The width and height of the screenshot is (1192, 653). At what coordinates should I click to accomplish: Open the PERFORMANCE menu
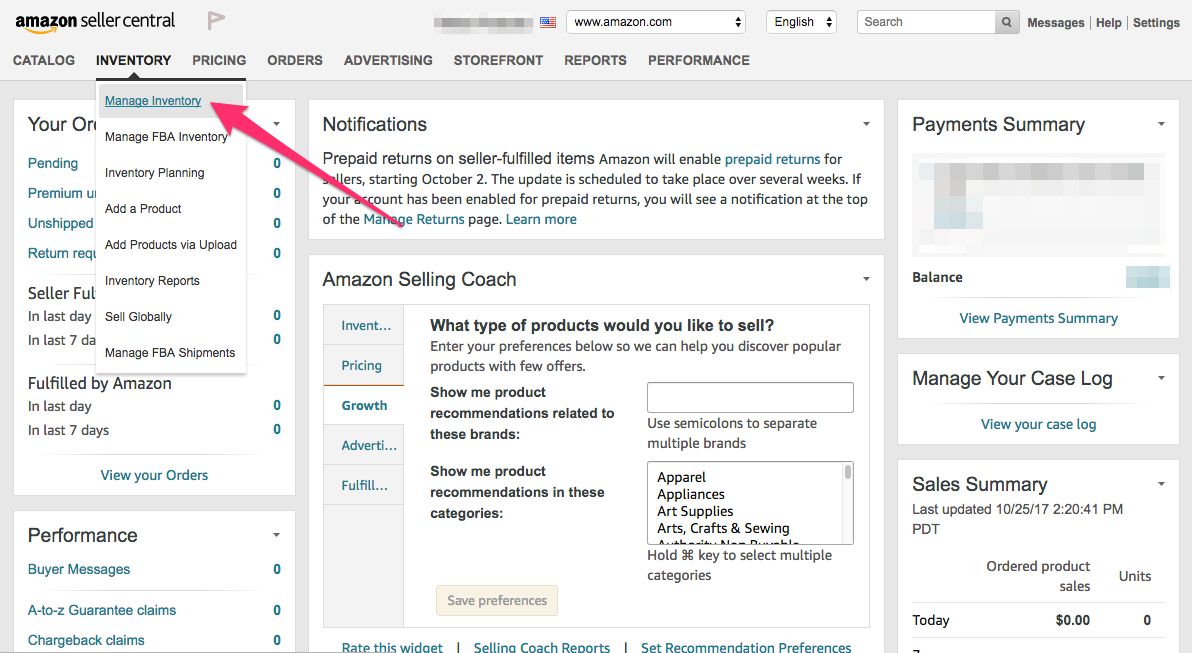[x=699, y=60]
